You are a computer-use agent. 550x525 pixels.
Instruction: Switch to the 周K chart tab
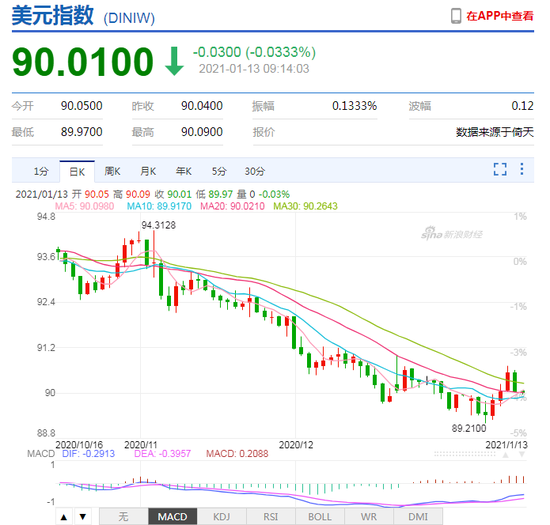112,171
